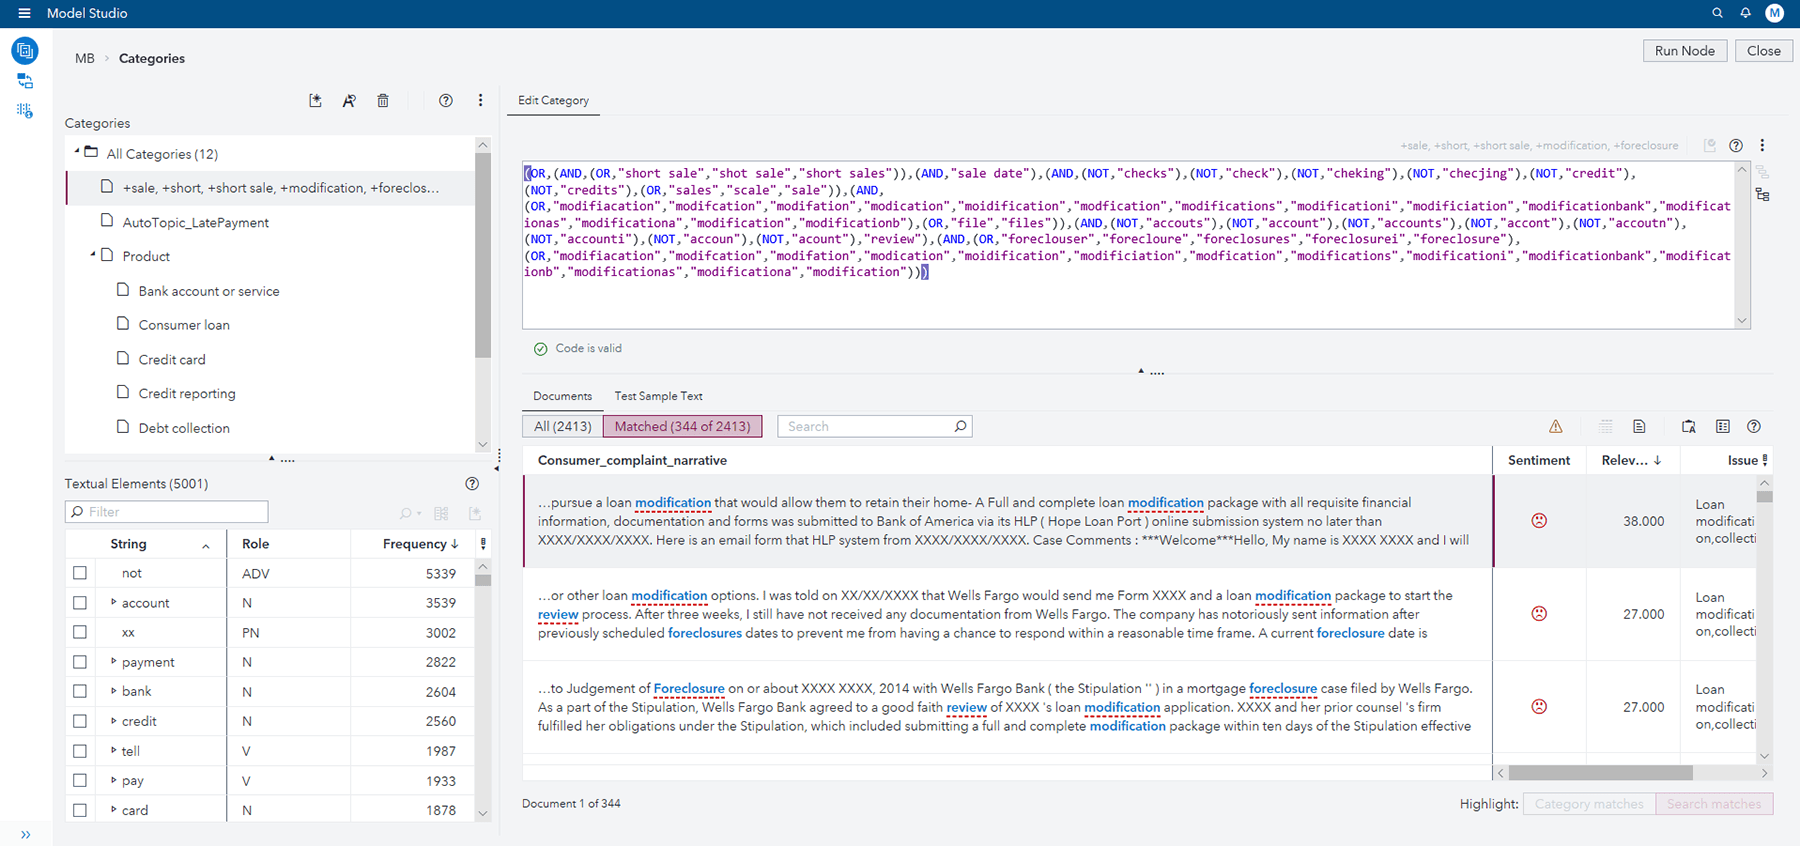Check the box for term 'account'
The height and width of the screenshot is (846, 1800).
coord(80,603)
